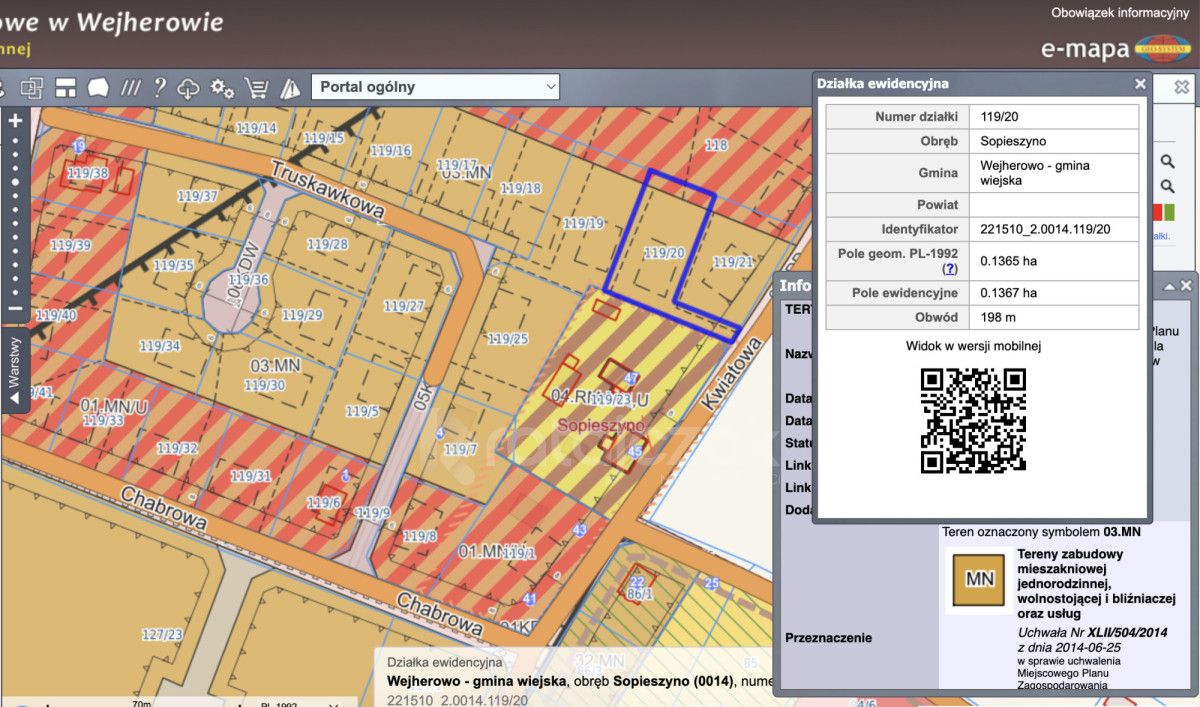Zoom in with the plus button
Image resolution: width=1200 pixels, height=707 pixels.
click(x=15, y=121)
